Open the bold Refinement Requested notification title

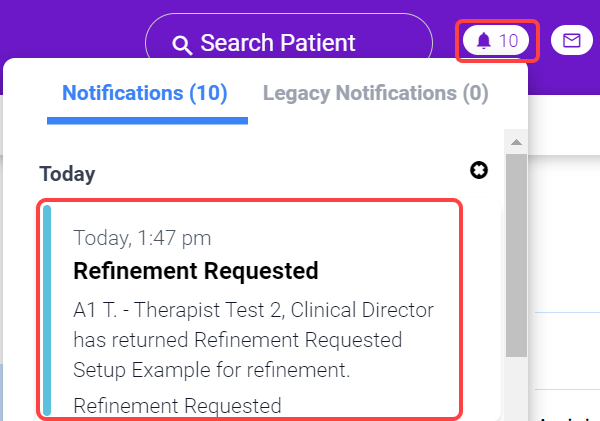coord(196,271)
